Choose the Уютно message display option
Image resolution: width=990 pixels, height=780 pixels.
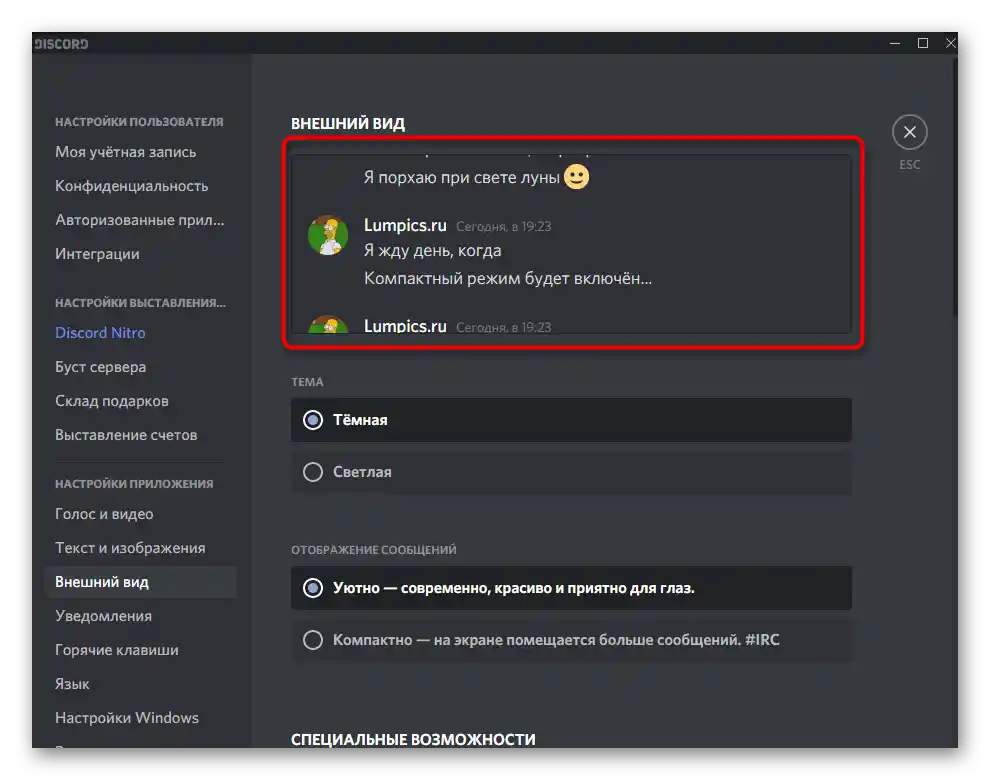(571, 588)
